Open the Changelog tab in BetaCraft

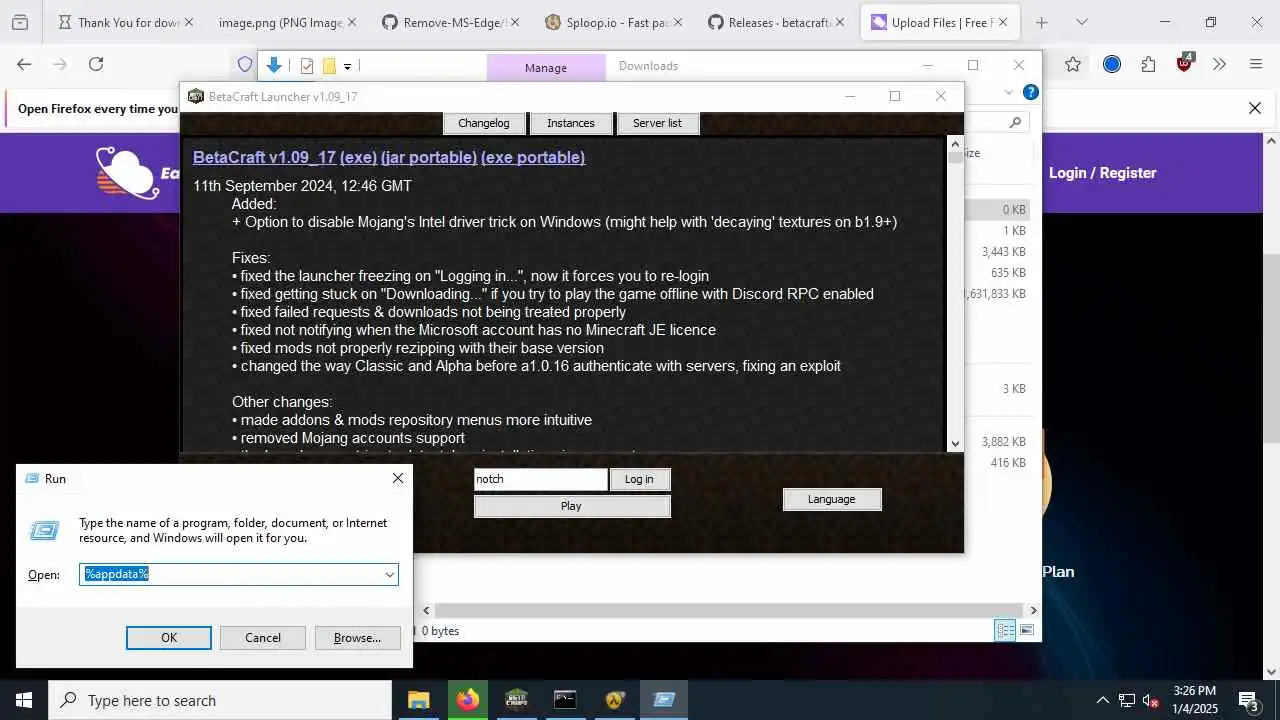tap(484, 123)
